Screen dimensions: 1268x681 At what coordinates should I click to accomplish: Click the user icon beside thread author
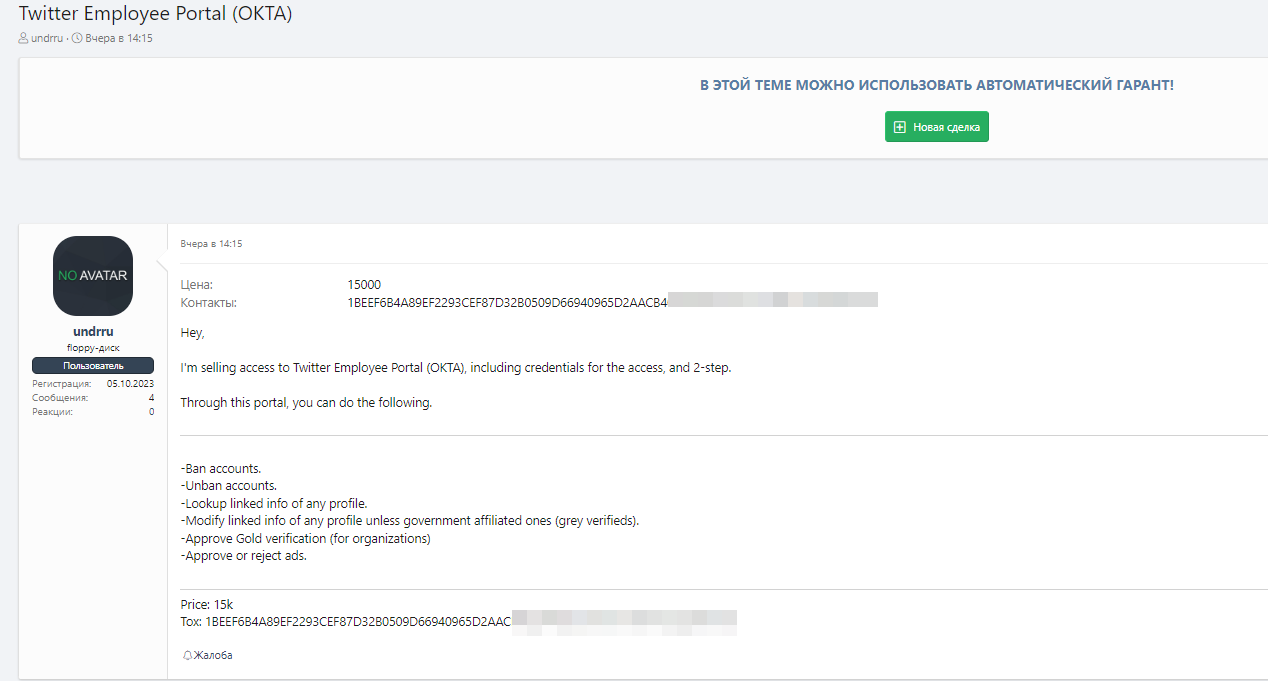[24, 38]
